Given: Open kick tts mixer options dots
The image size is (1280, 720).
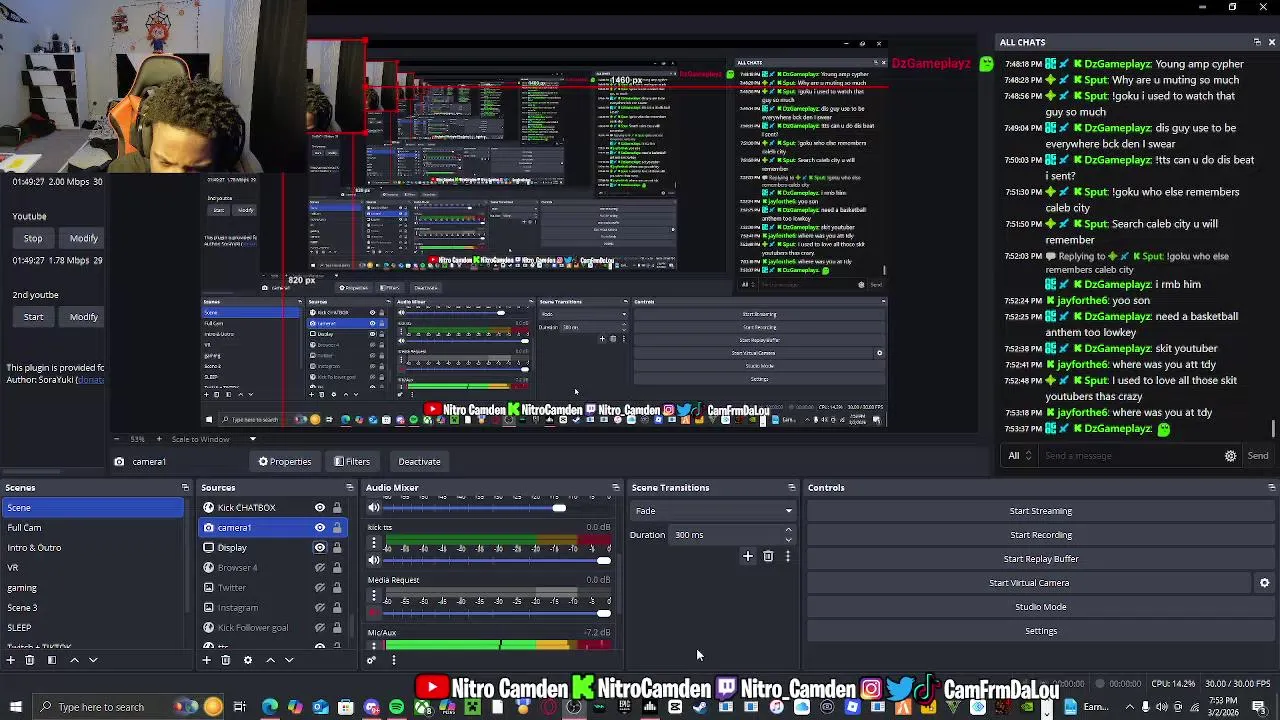Looking at the screenshot, I should [374, 543].
